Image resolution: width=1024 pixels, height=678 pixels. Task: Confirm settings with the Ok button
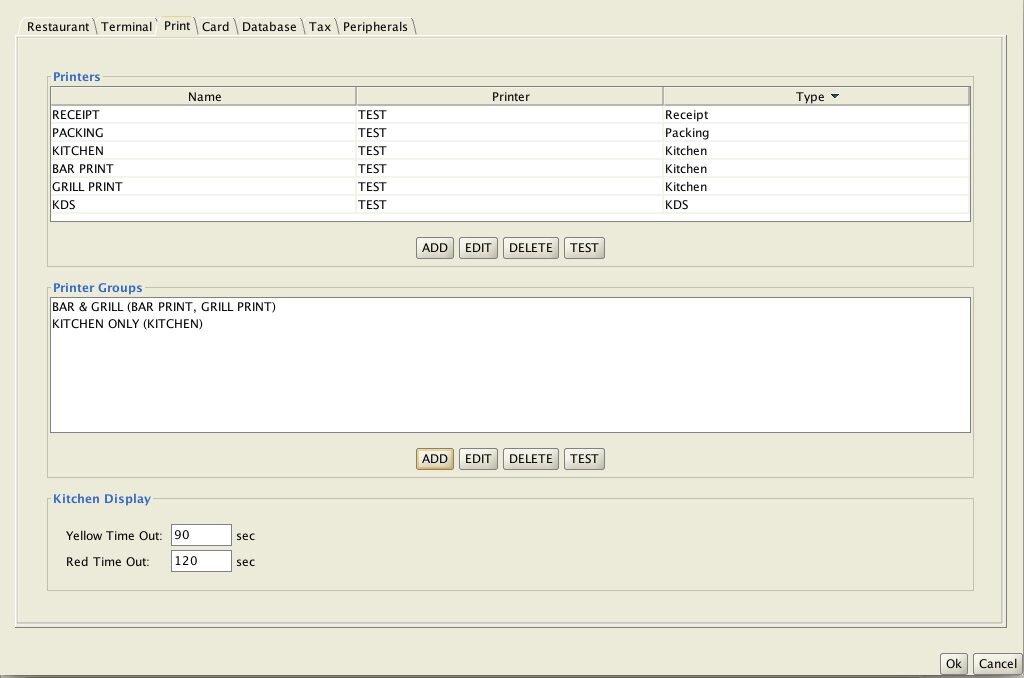click(954, 664)
